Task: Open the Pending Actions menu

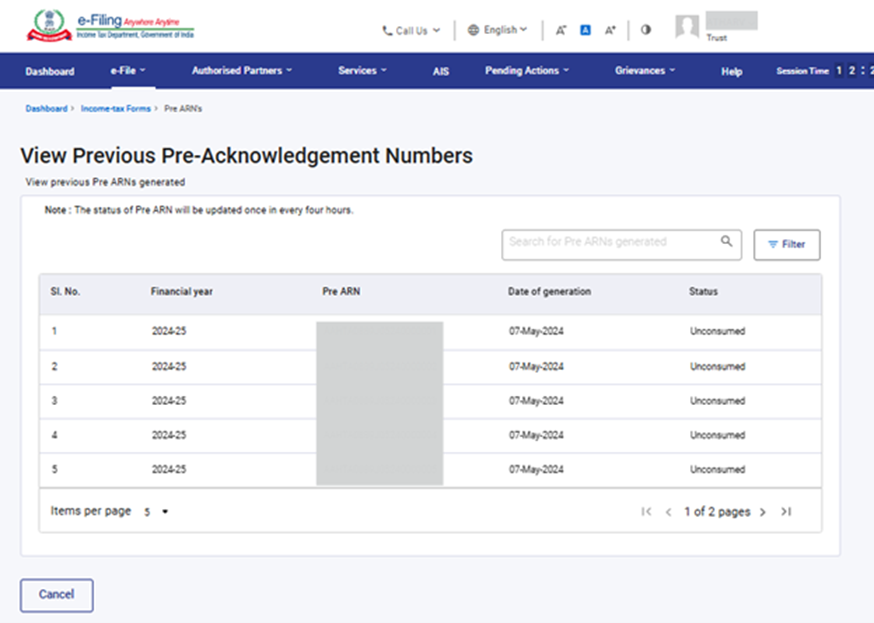Action: click(x=527, y=71)
